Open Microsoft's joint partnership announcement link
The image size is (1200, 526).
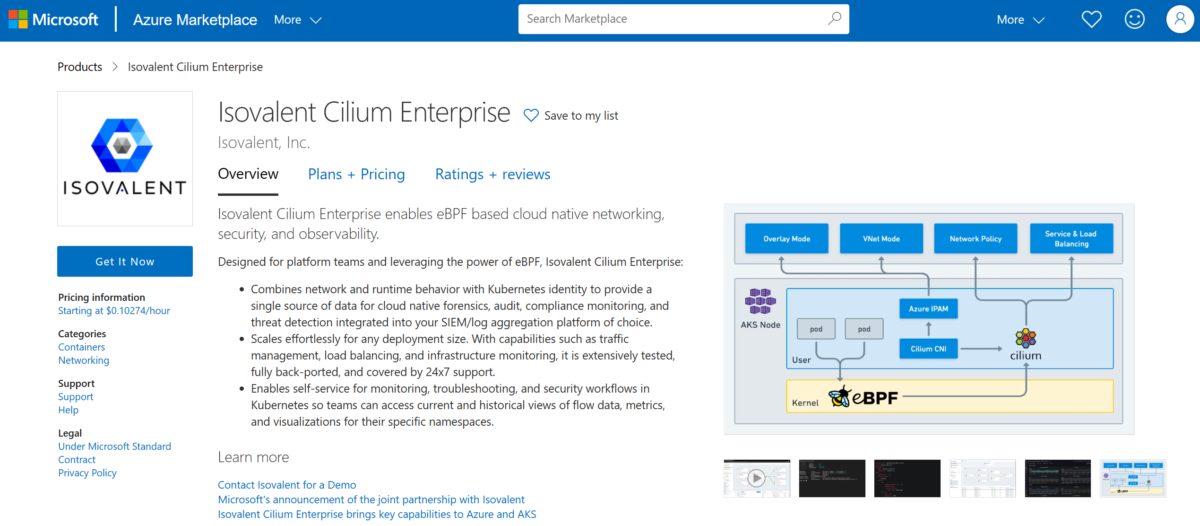coord(371,499)
